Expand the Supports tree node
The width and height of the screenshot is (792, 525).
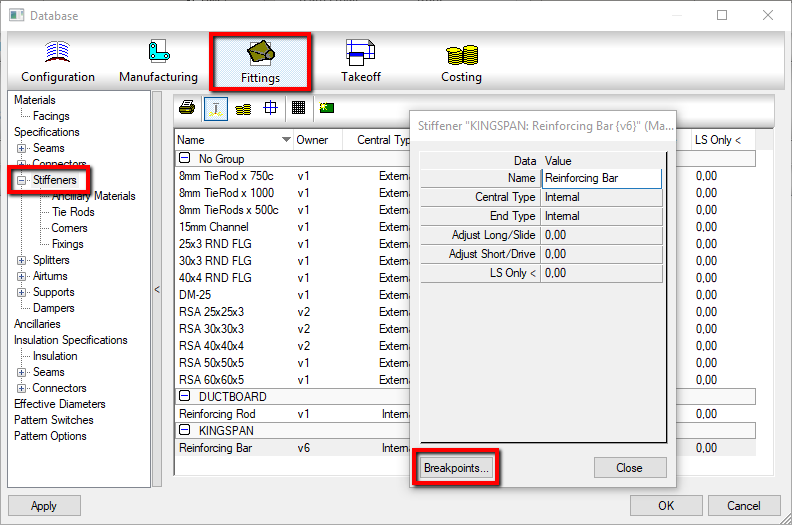21,292
